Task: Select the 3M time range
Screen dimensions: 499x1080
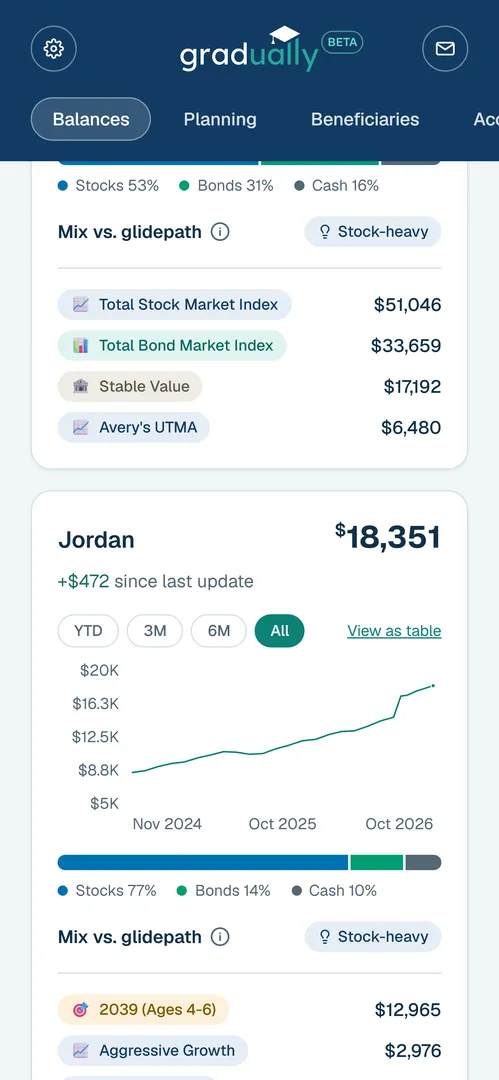Action: pos(155,631)
